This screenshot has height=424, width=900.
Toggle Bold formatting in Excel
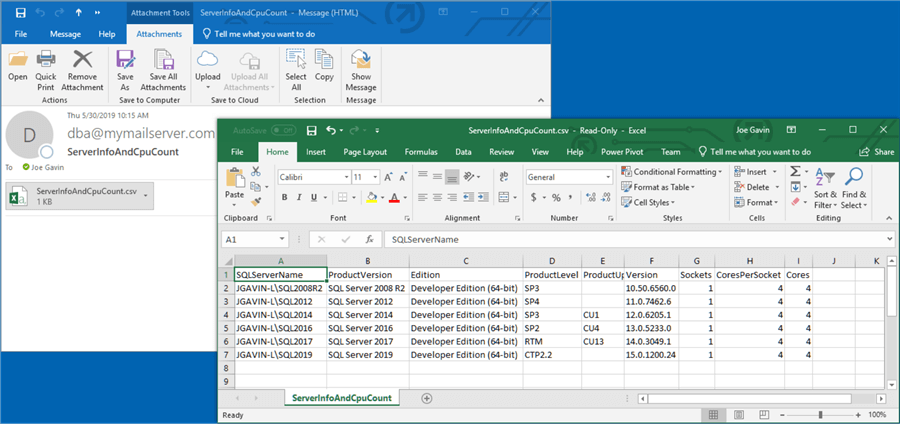coord(285,197)
